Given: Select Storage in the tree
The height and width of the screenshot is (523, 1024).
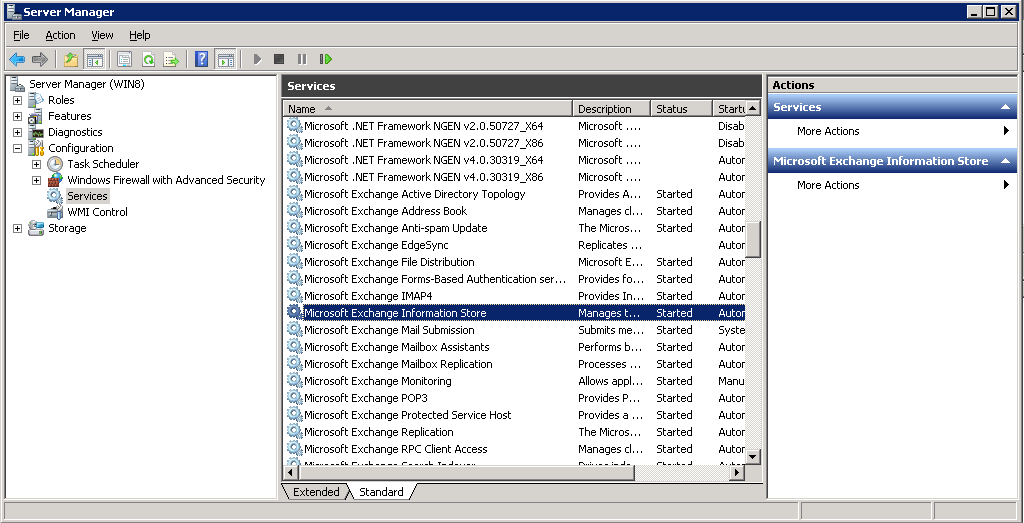Looking at the screenshot, I should click(x=67, y=228).
